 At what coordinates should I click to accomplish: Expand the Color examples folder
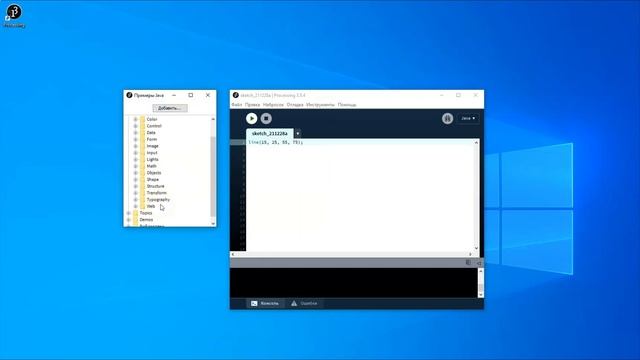(136, 119)
